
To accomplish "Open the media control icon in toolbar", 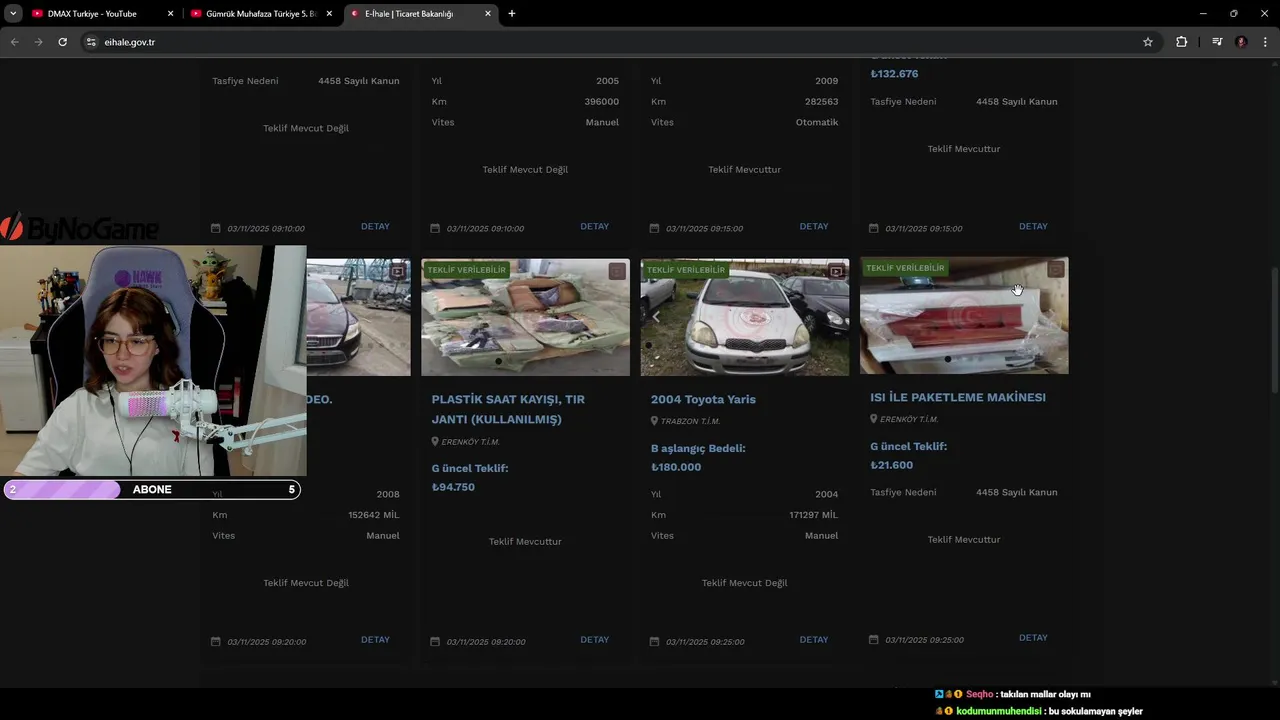I will (1217, 42).
